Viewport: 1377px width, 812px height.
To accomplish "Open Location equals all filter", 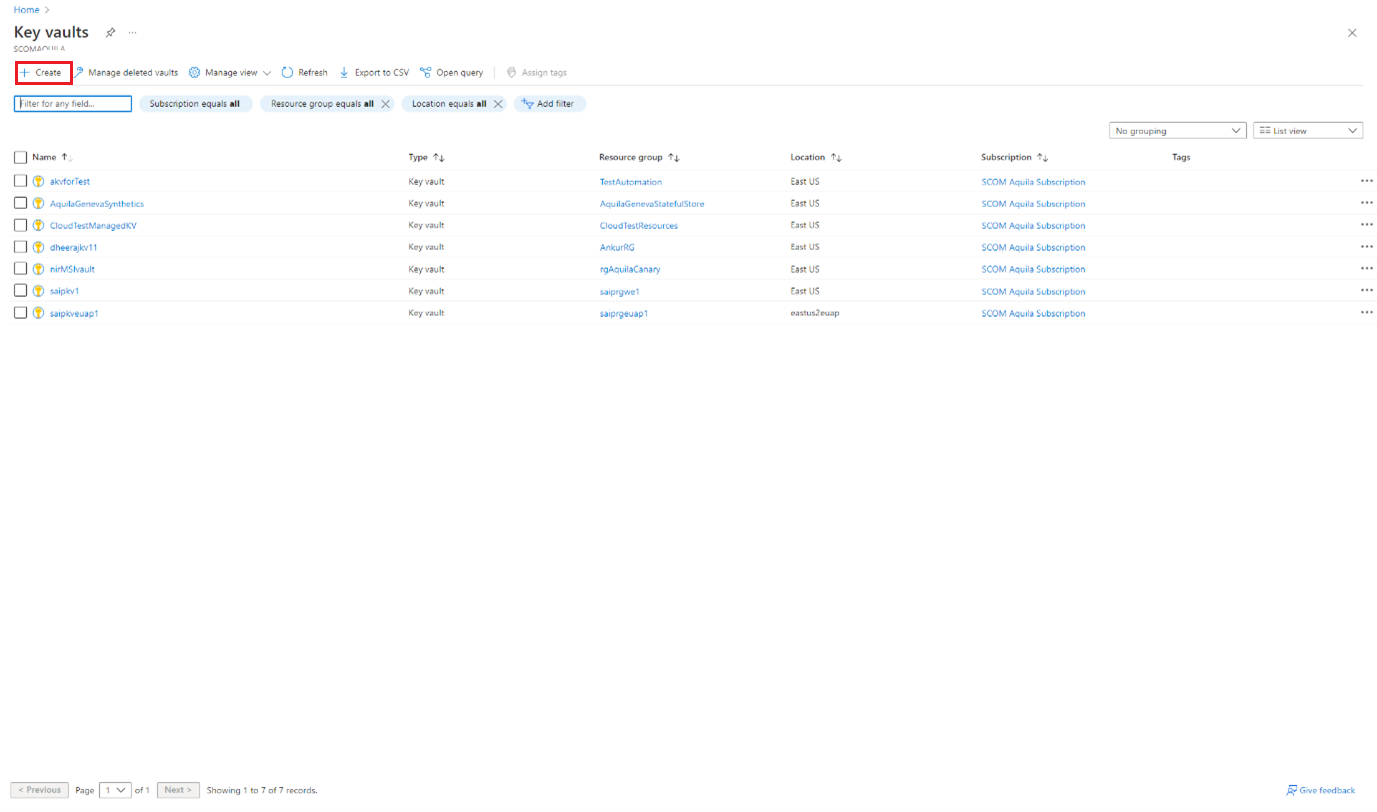I will 449,104.
